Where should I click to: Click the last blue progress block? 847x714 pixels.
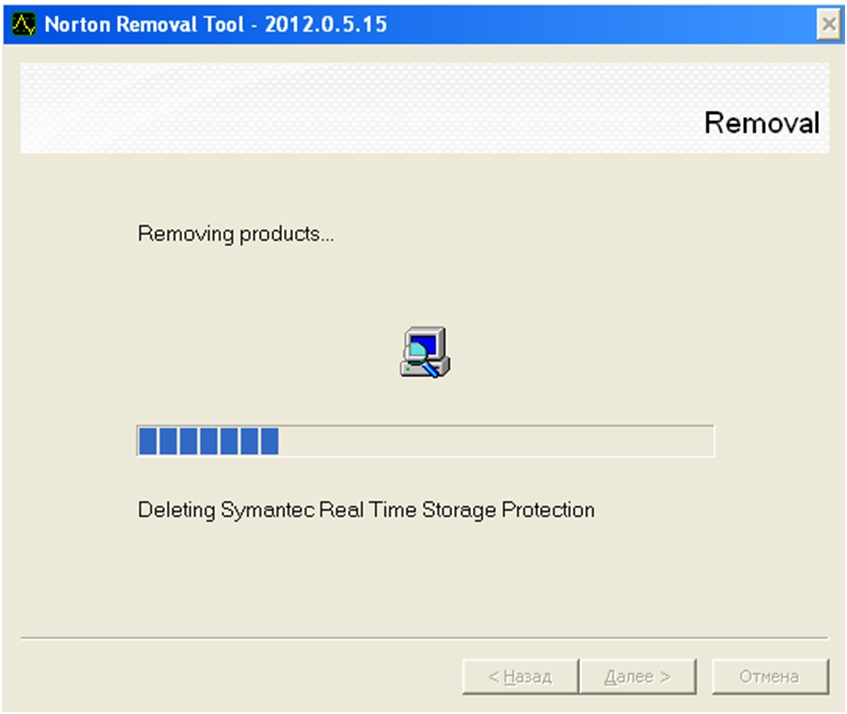[x=270, y=441]
